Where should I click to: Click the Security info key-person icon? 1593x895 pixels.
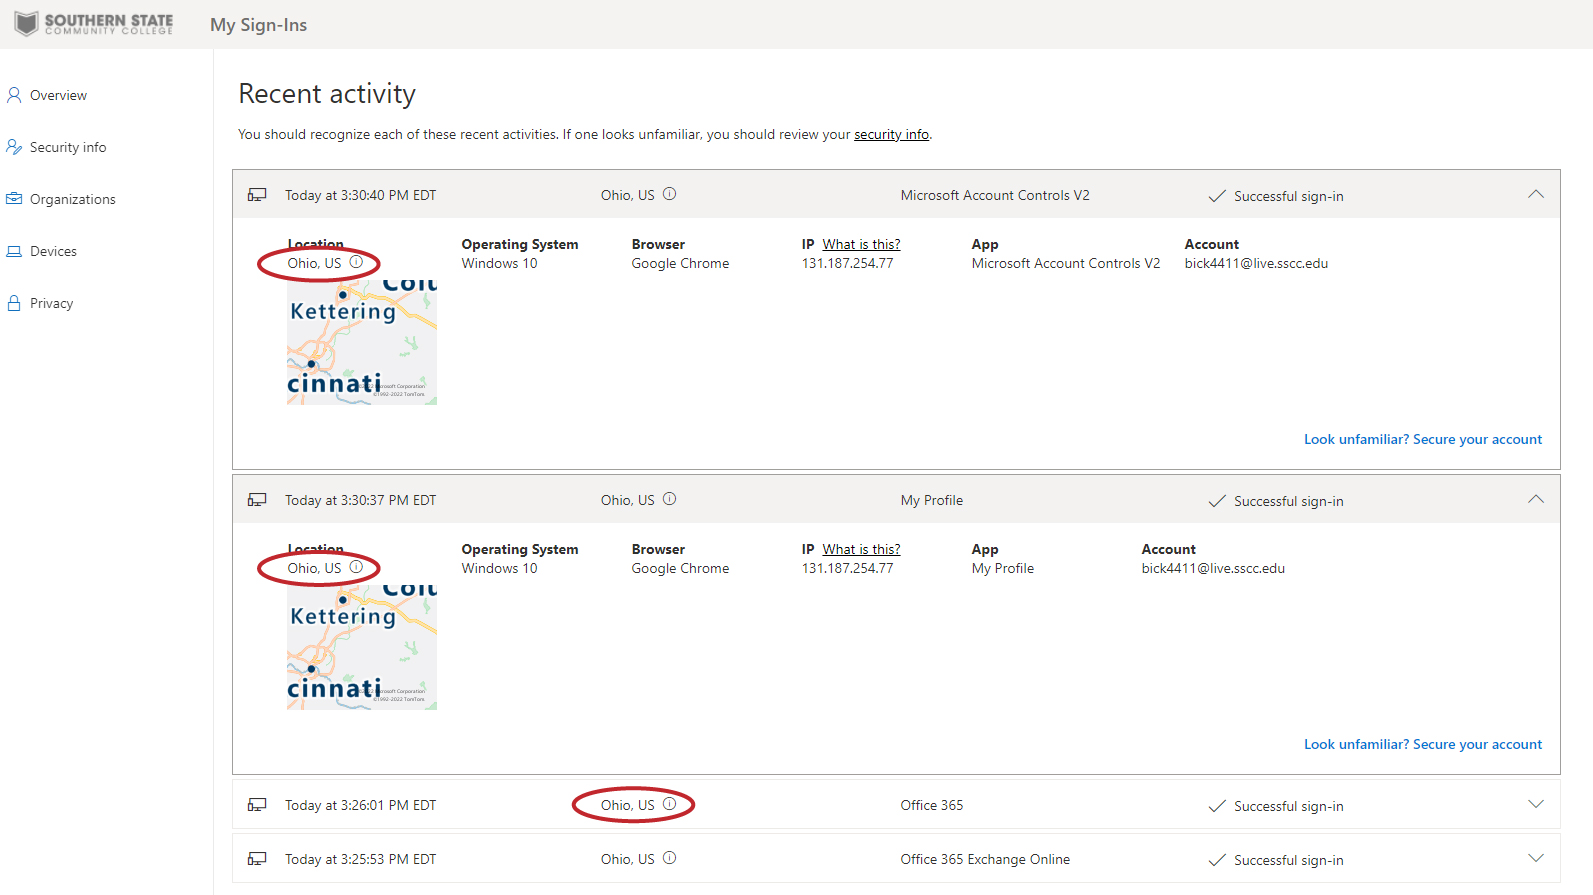14,147
